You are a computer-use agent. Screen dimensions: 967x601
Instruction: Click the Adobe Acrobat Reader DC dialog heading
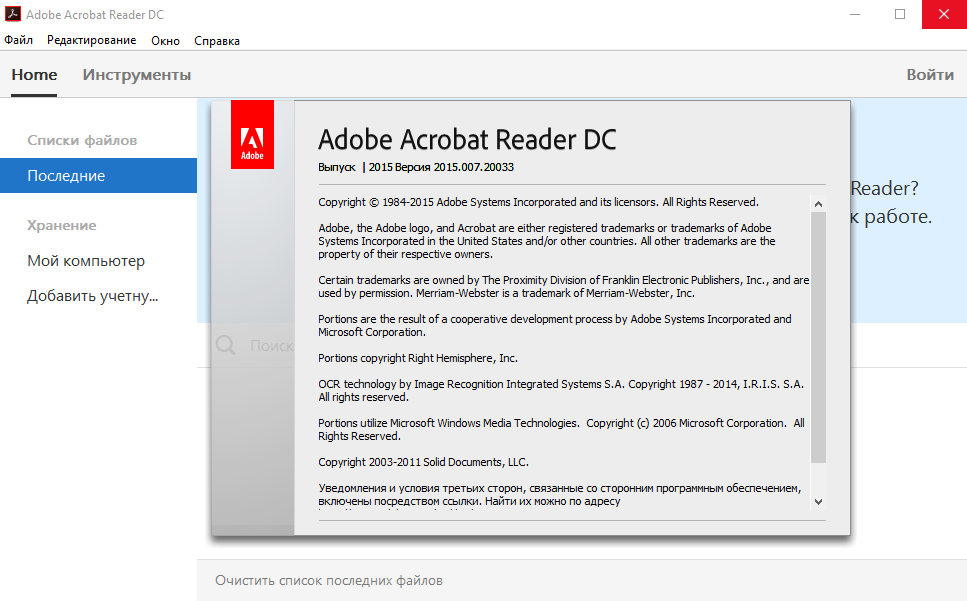pyautogui.click(x=467, y=139)
